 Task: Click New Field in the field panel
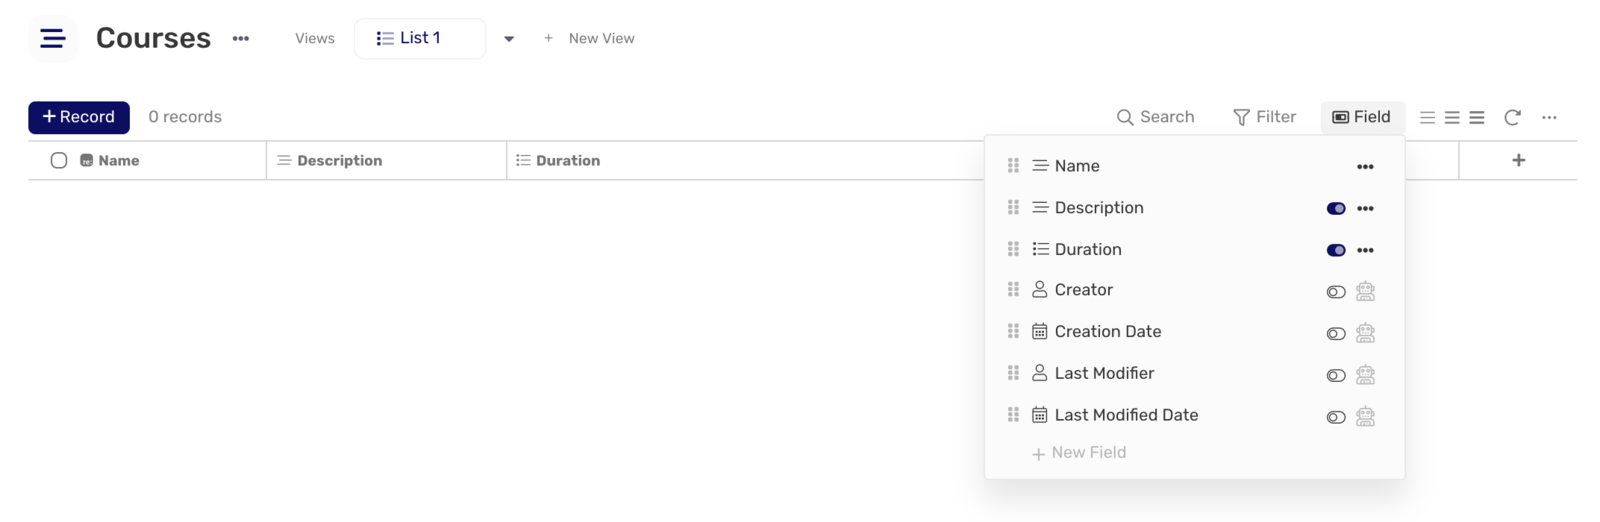(1078, 453)
